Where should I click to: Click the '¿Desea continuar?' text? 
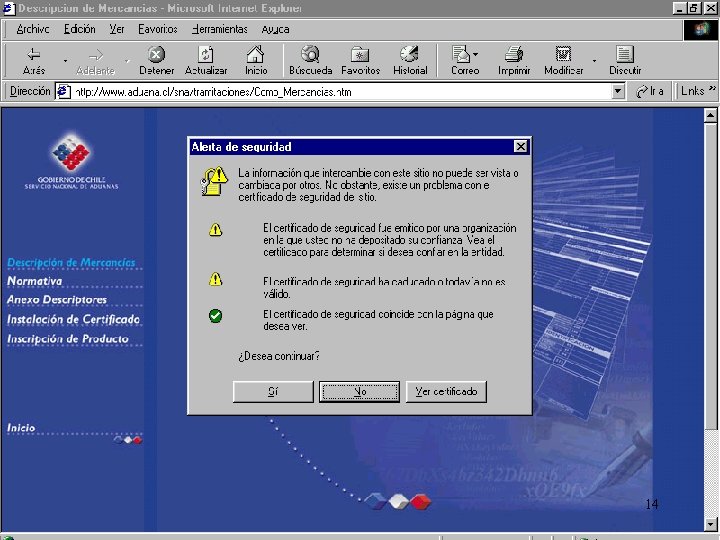[279, 356]
